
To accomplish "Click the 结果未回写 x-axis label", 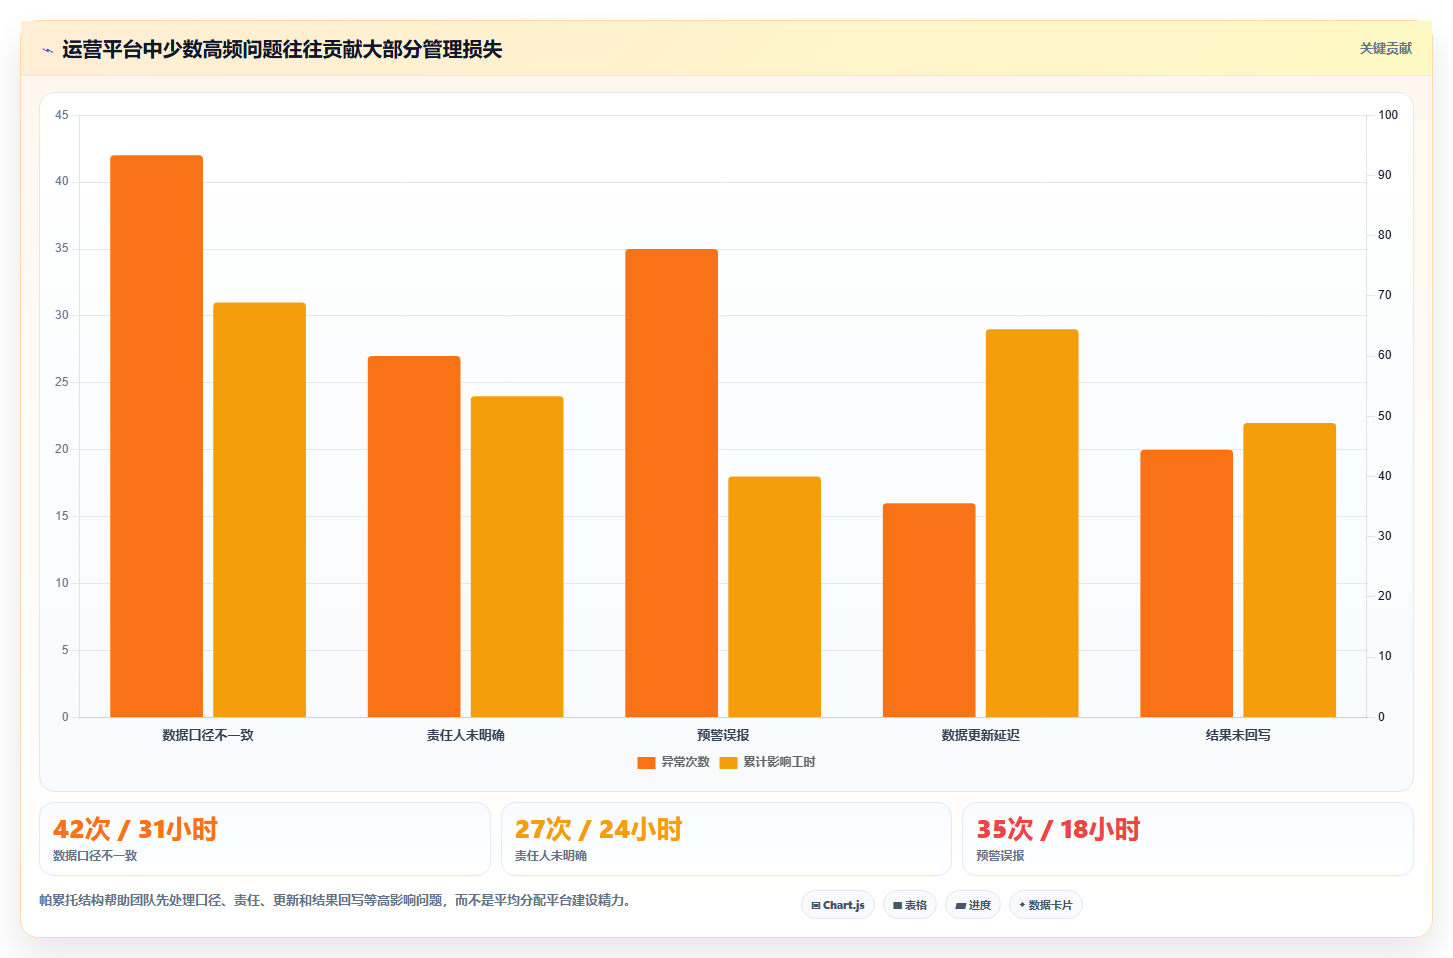I will (1238, 735).
